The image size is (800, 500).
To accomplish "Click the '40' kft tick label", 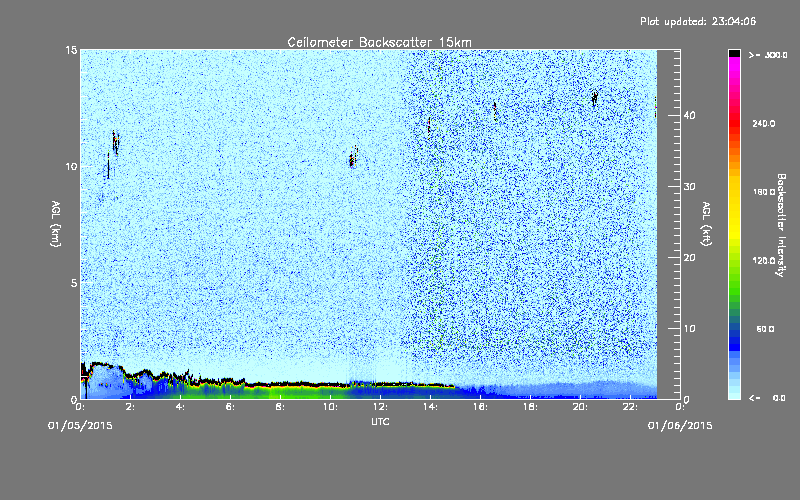I will click(x=689, y=116).
